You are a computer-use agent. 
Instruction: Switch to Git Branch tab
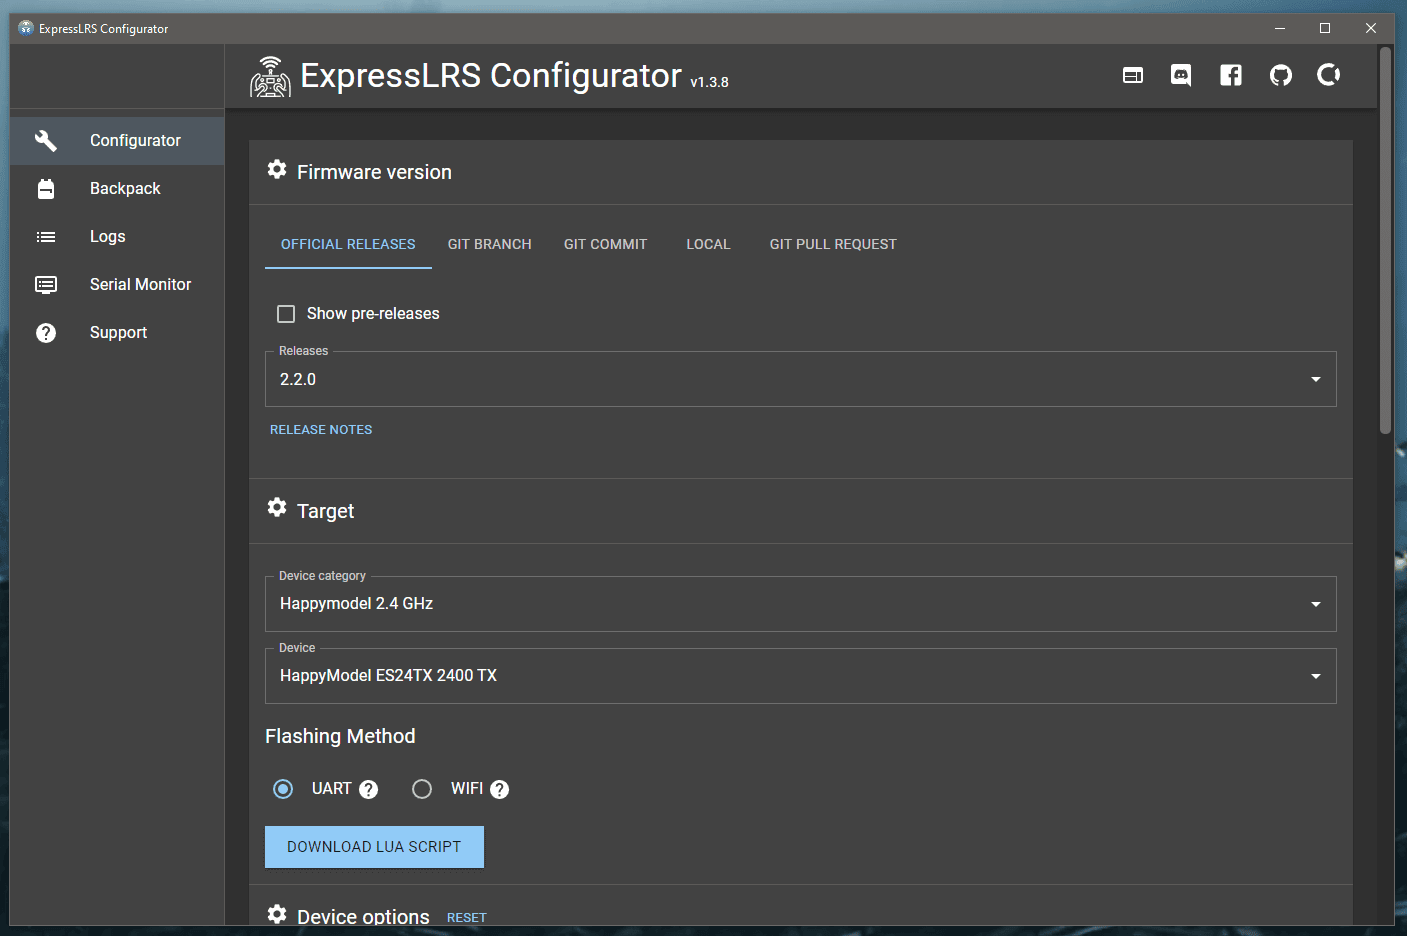tap(490, 245)
